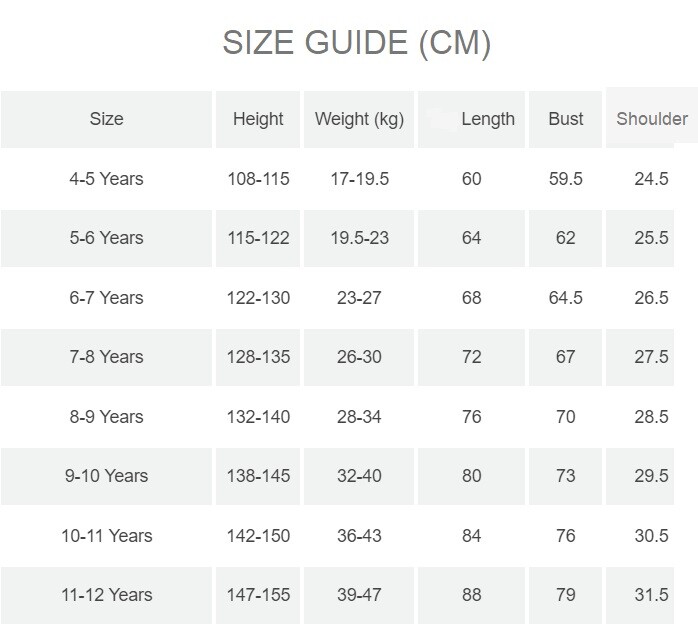Click the Bust column header
The width and height of the screenshot is (698, 642).
coord(566,119)
